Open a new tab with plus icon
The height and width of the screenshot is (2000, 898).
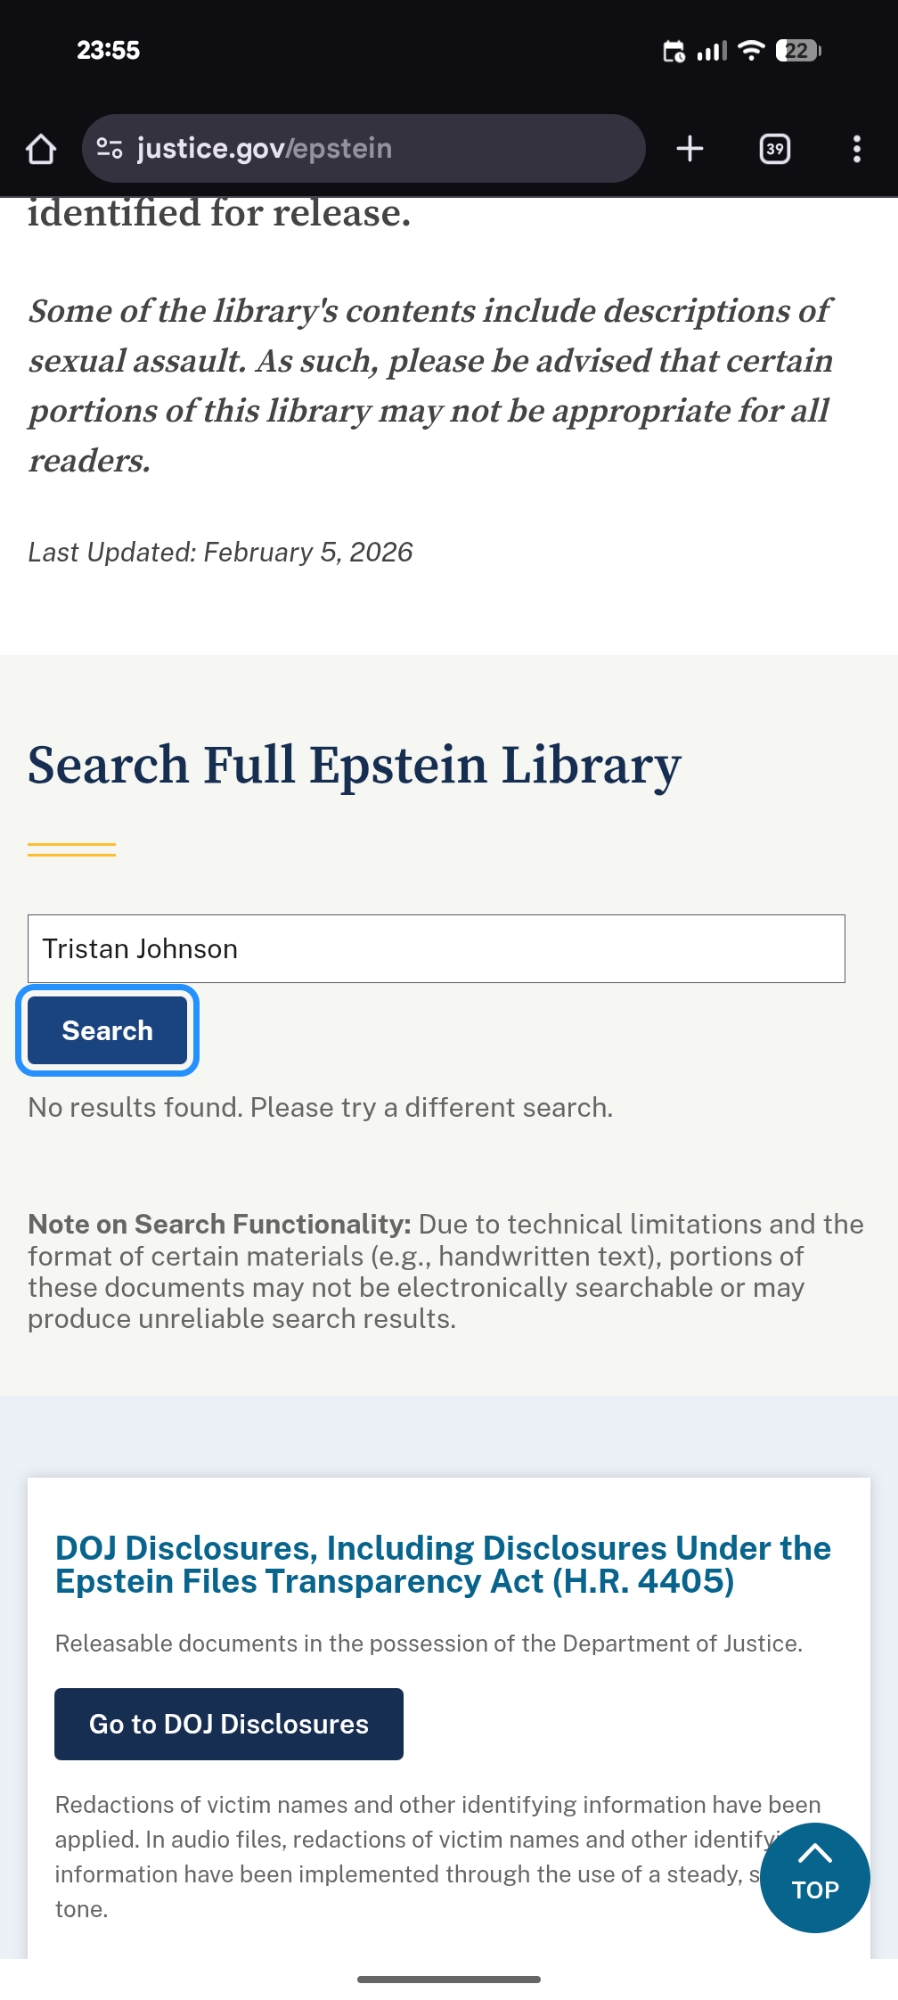[x=690, y=149]
